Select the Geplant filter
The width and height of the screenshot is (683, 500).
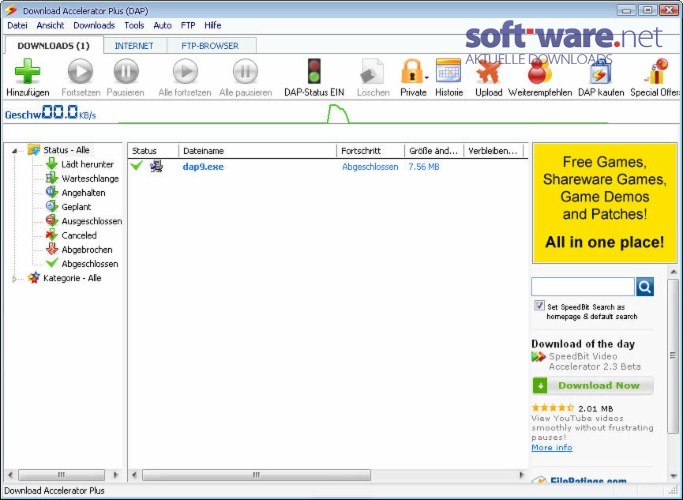pyautogui.click(x=76, y=207)
